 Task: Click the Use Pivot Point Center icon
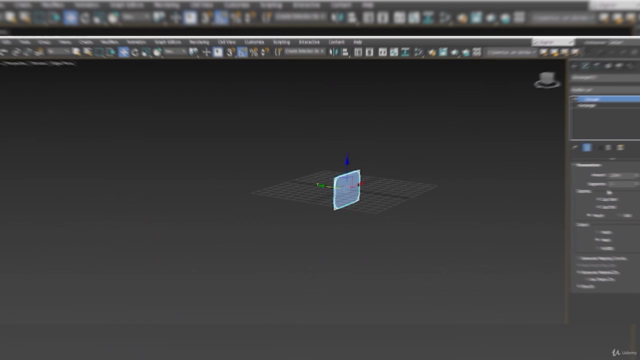tap(194, 52)
